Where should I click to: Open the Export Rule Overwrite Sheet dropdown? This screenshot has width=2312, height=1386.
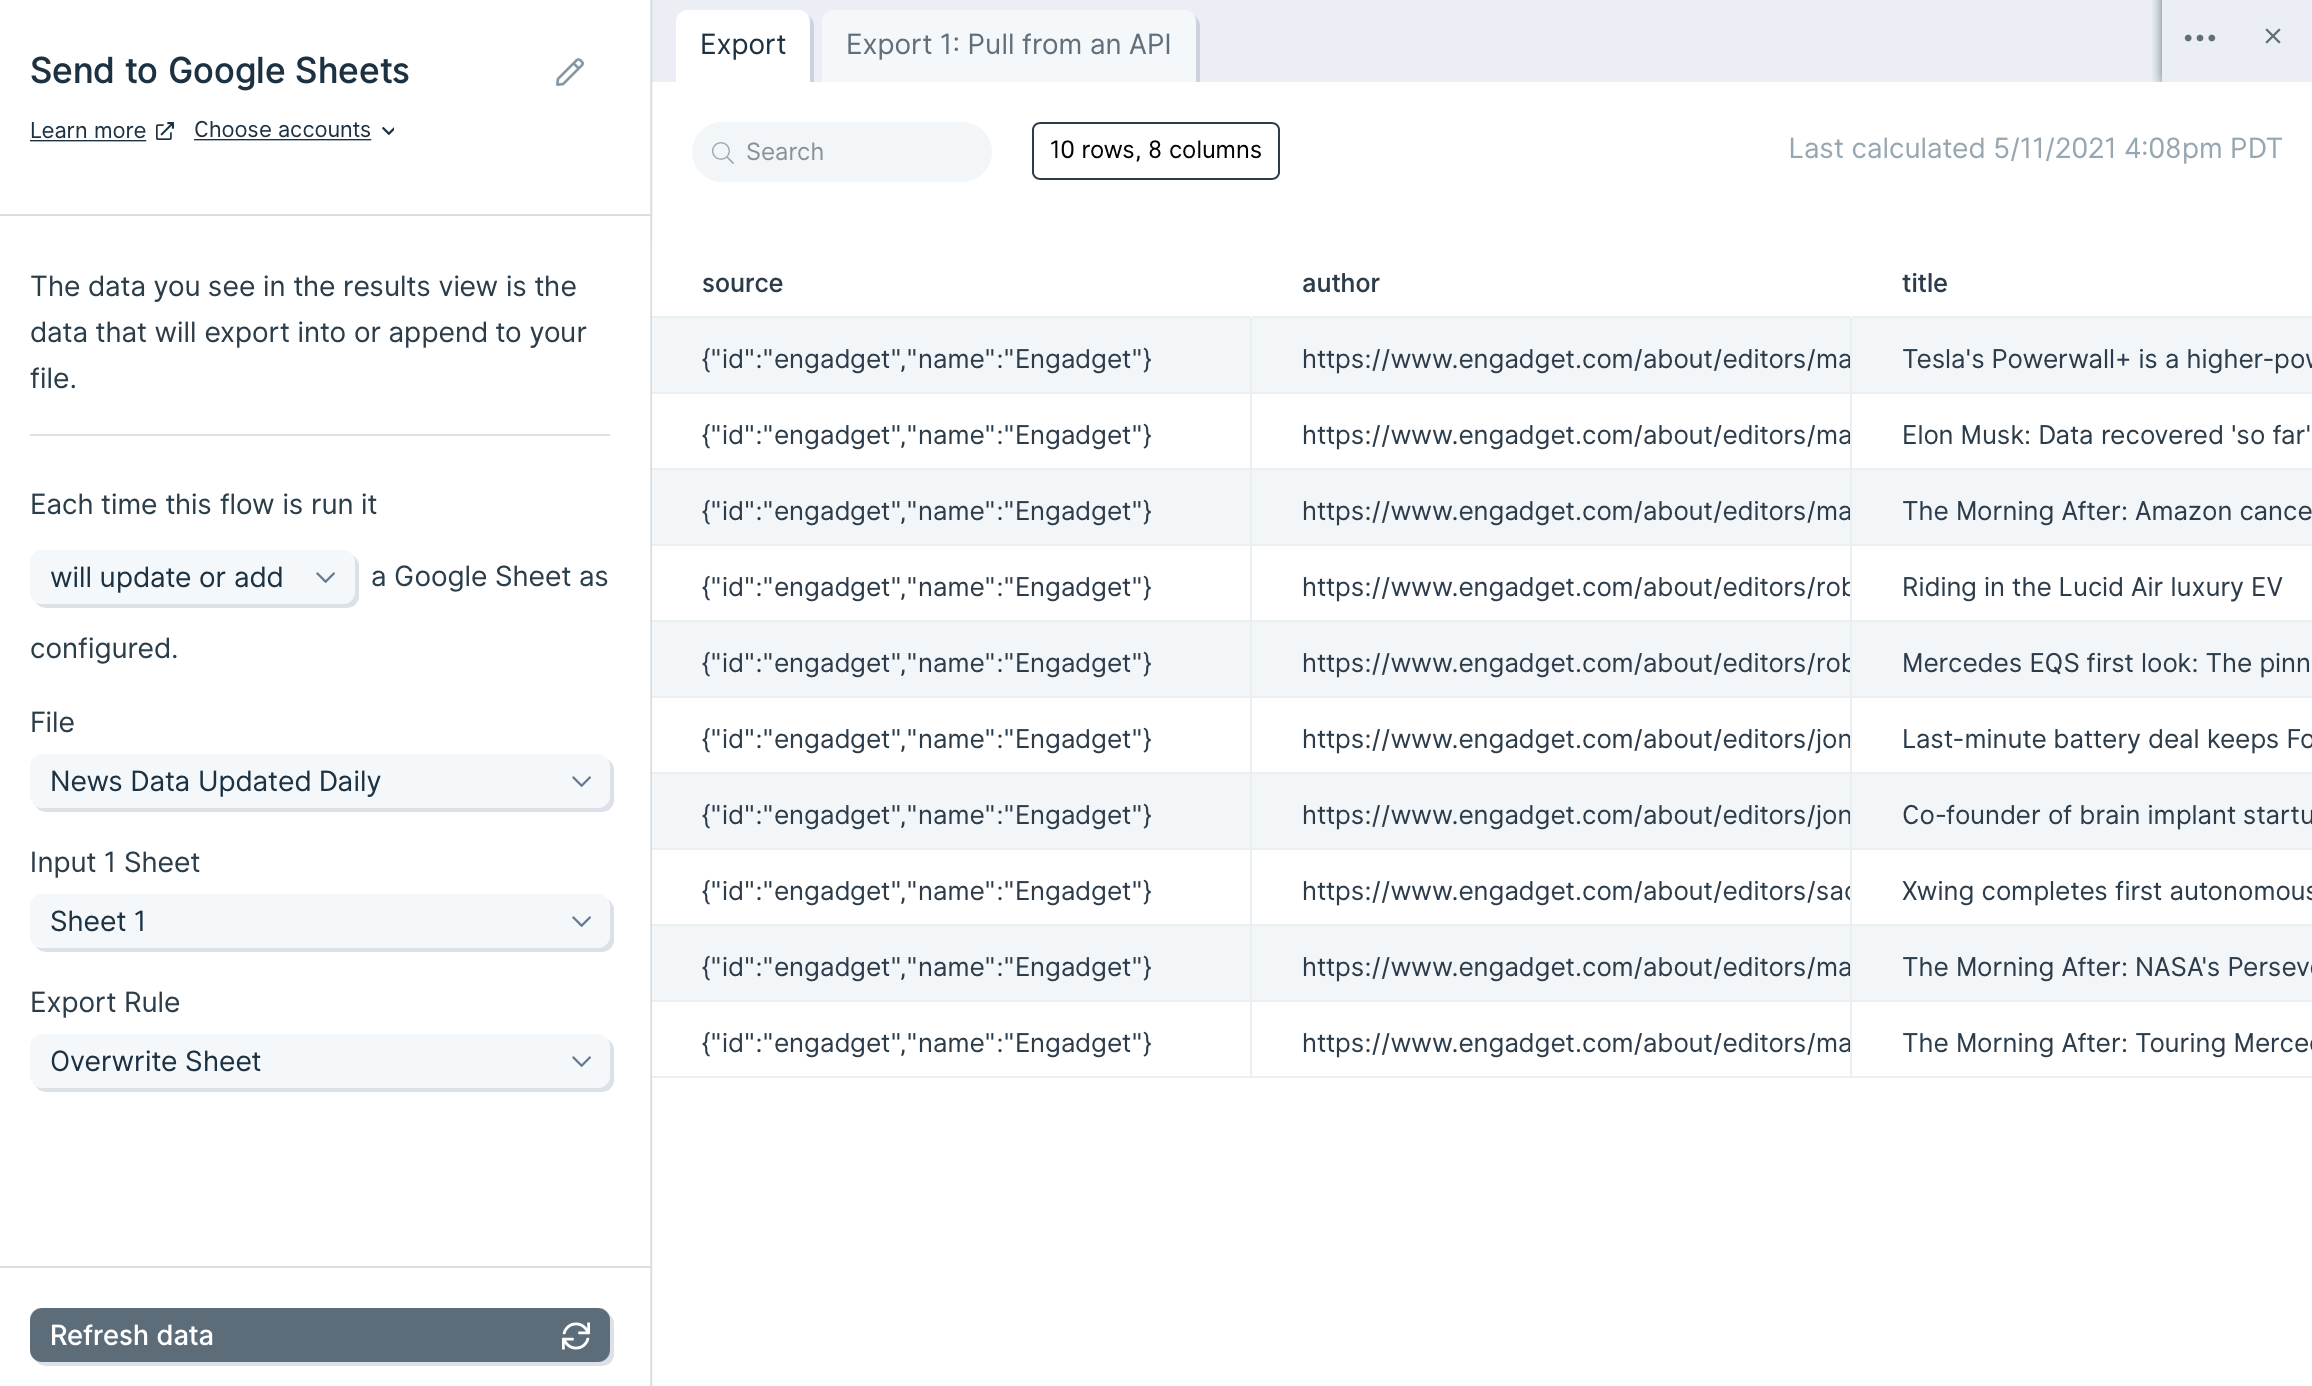[x=320, y=1061]
